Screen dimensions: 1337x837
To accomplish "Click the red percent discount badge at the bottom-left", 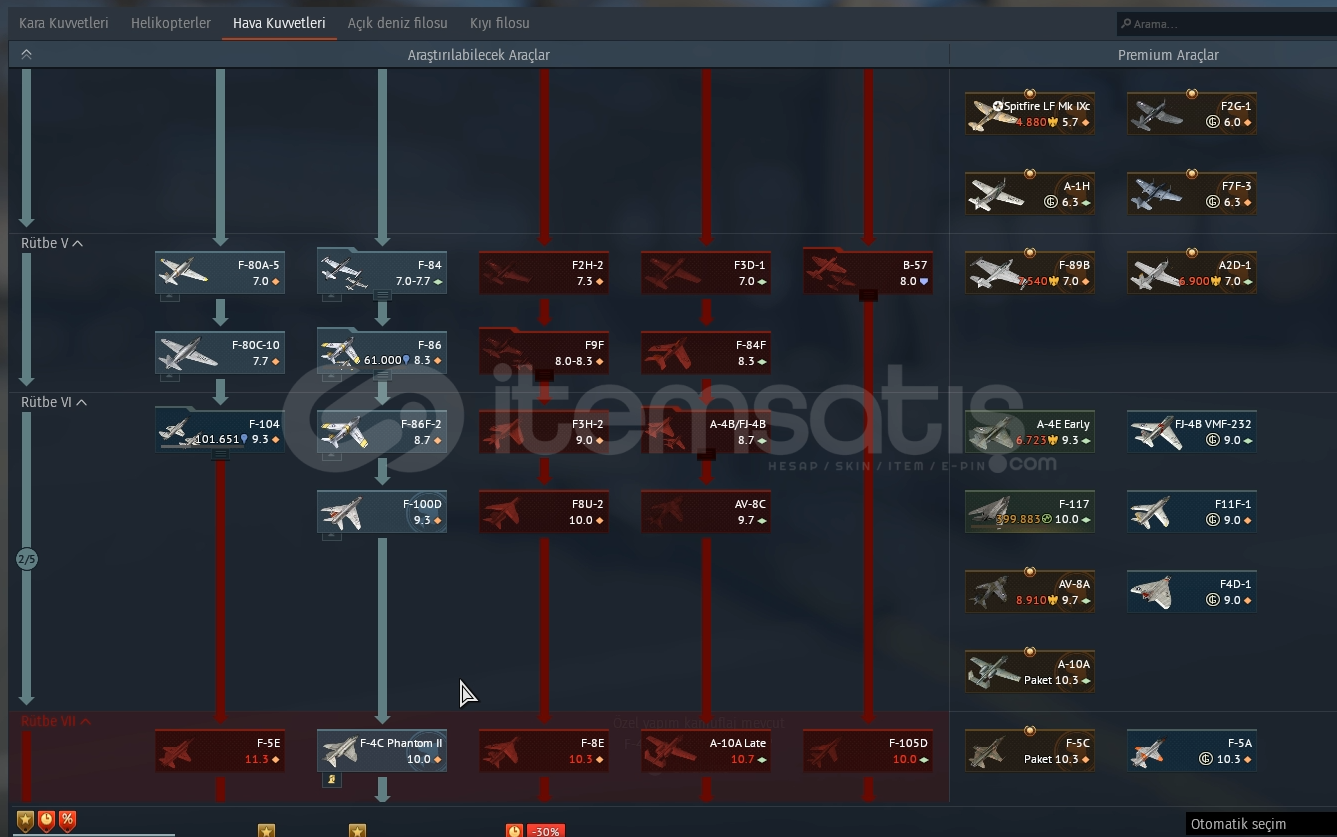I will click(67, 821).
